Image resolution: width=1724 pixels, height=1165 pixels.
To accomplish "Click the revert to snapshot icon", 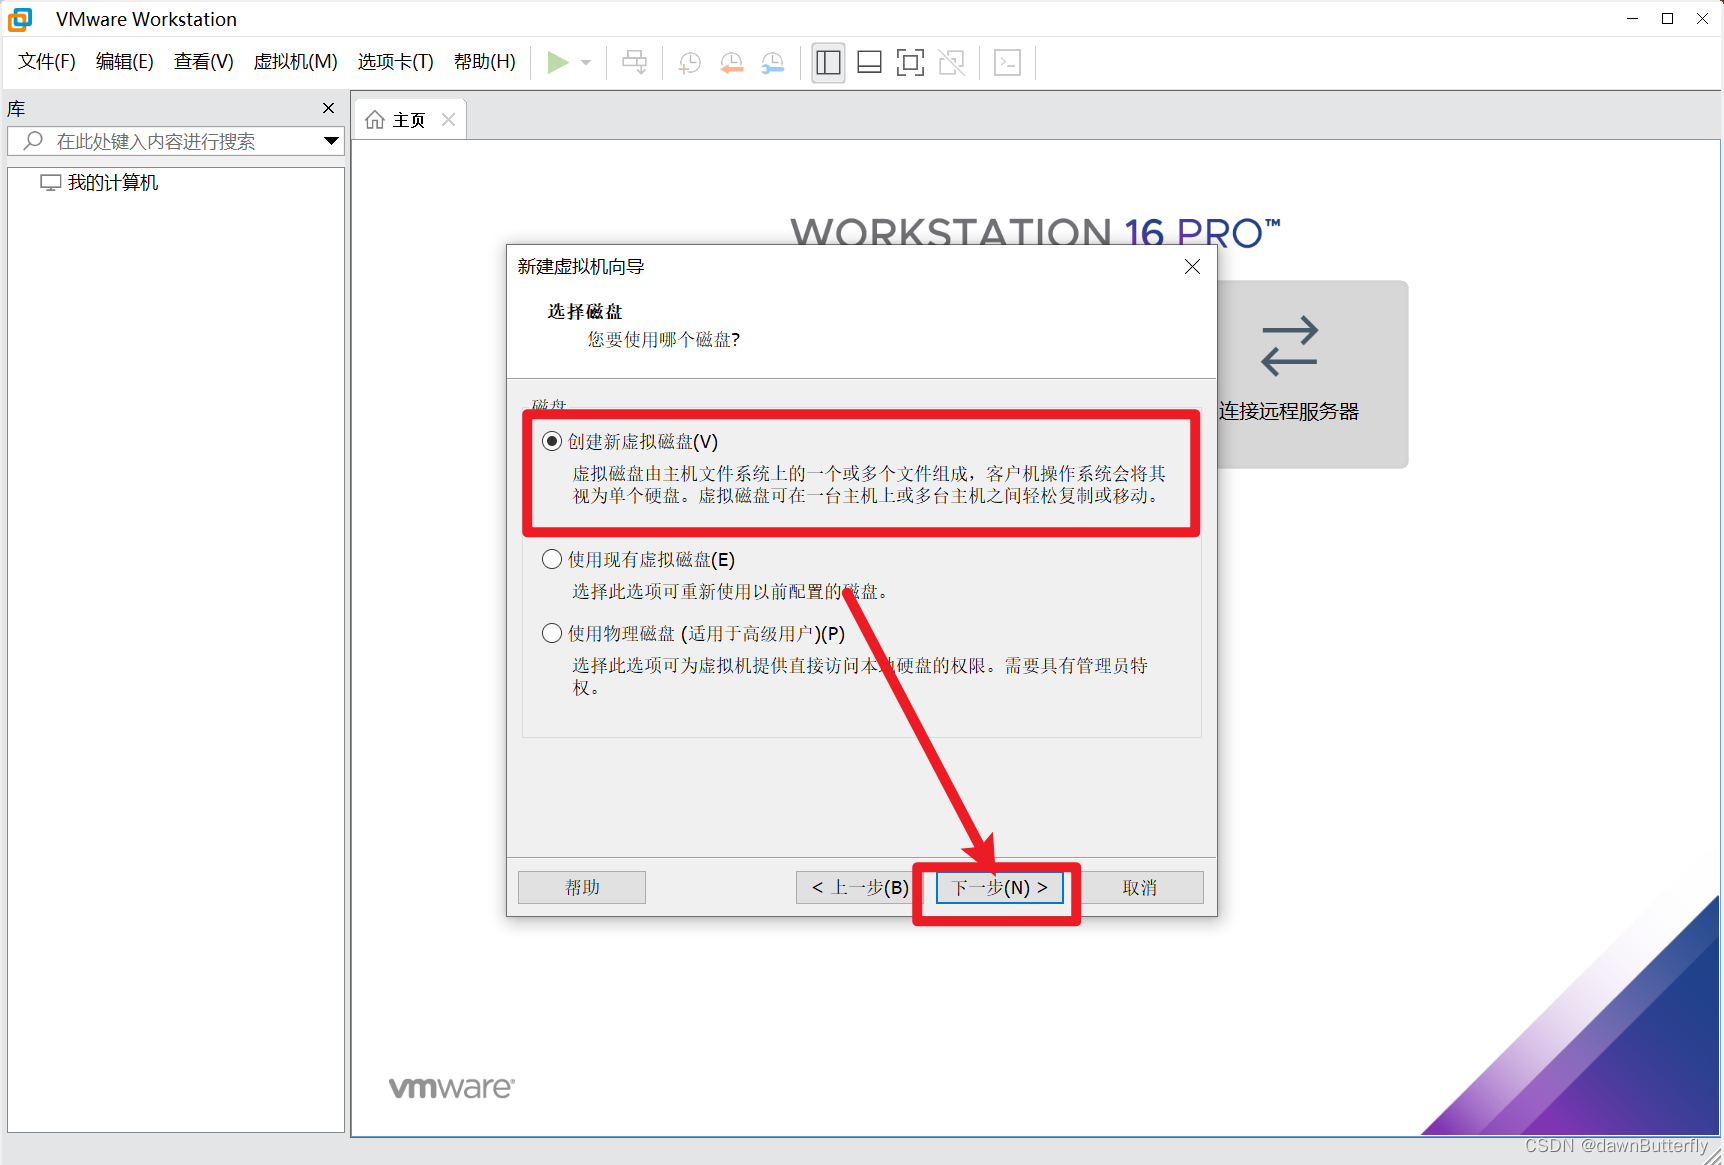I will coord(732,63).
